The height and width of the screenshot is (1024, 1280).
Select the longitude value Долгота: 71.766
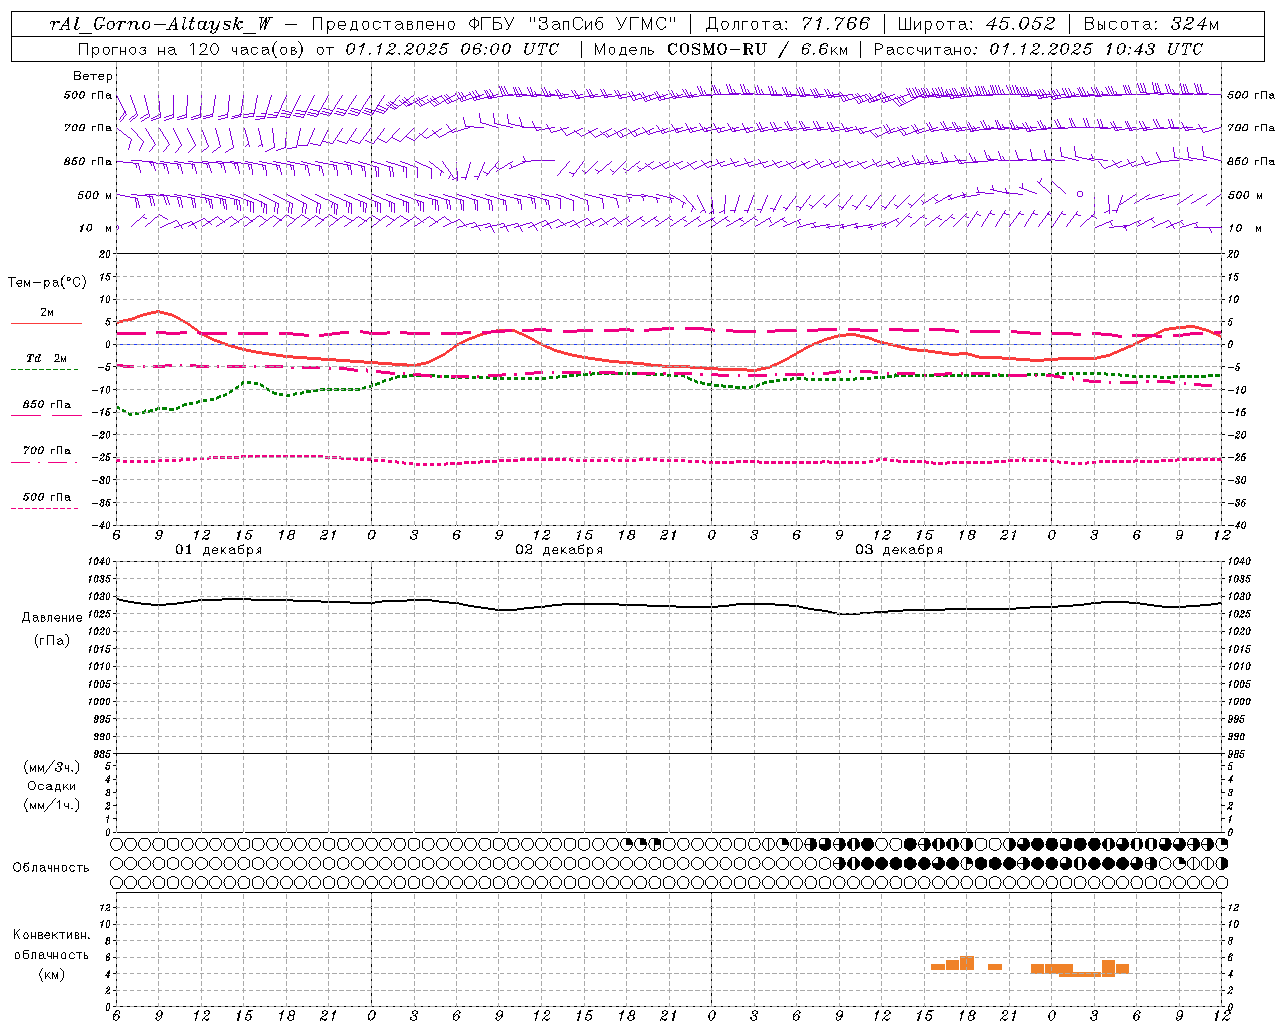coord(788,24)
